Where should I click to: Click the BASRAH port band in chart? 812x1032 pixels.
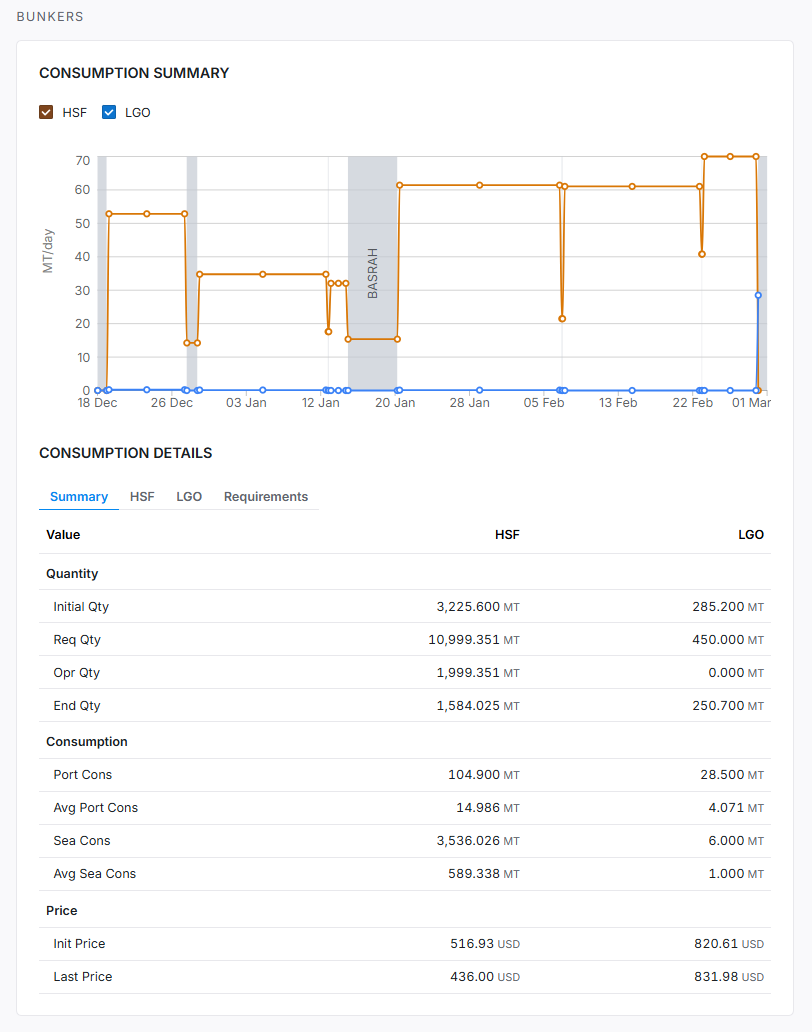[372, 272]
